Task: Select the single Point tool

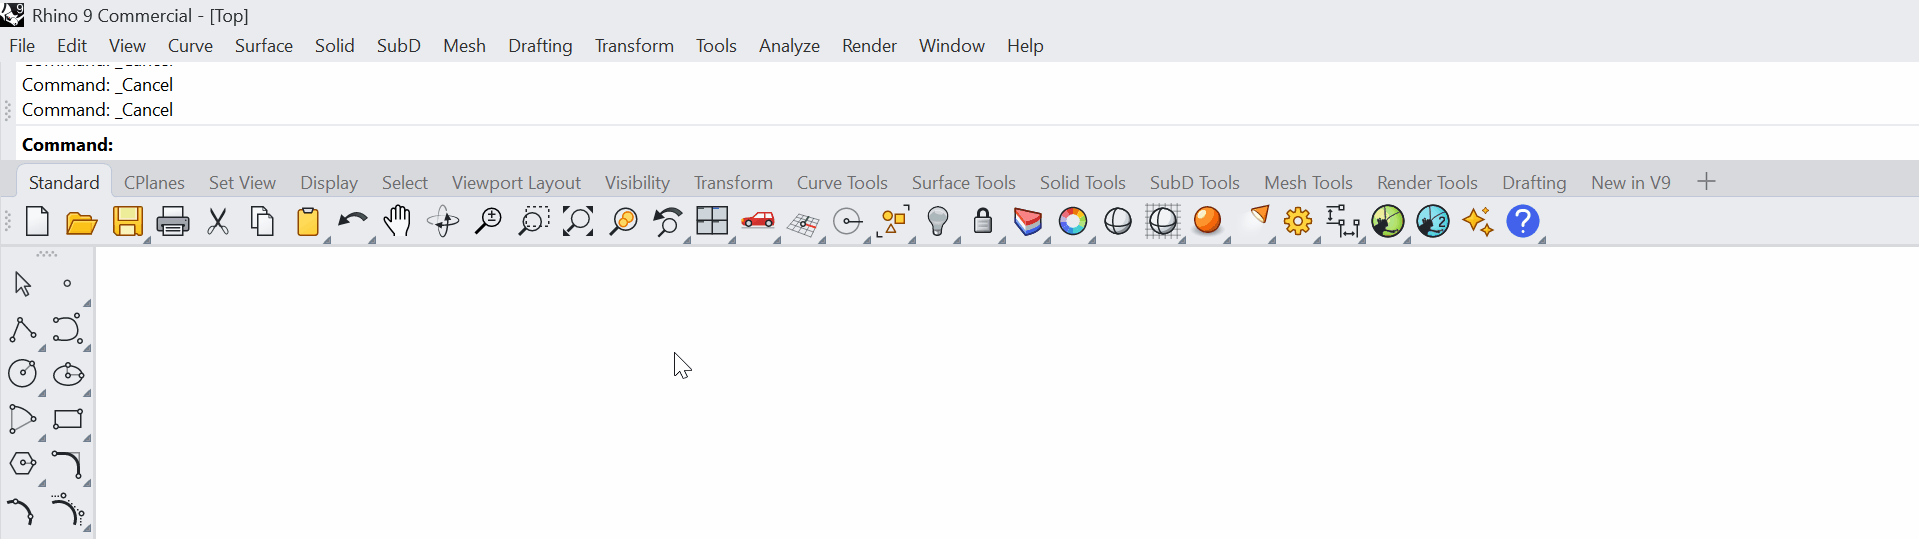Action: coord(67,284)
